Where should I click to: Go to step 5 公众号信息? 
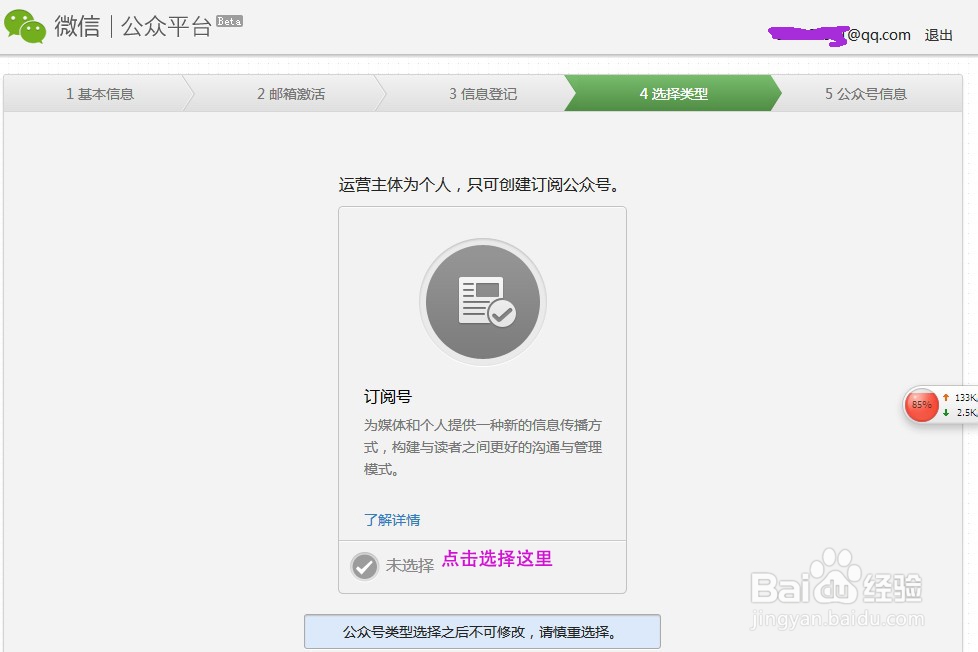866,94
